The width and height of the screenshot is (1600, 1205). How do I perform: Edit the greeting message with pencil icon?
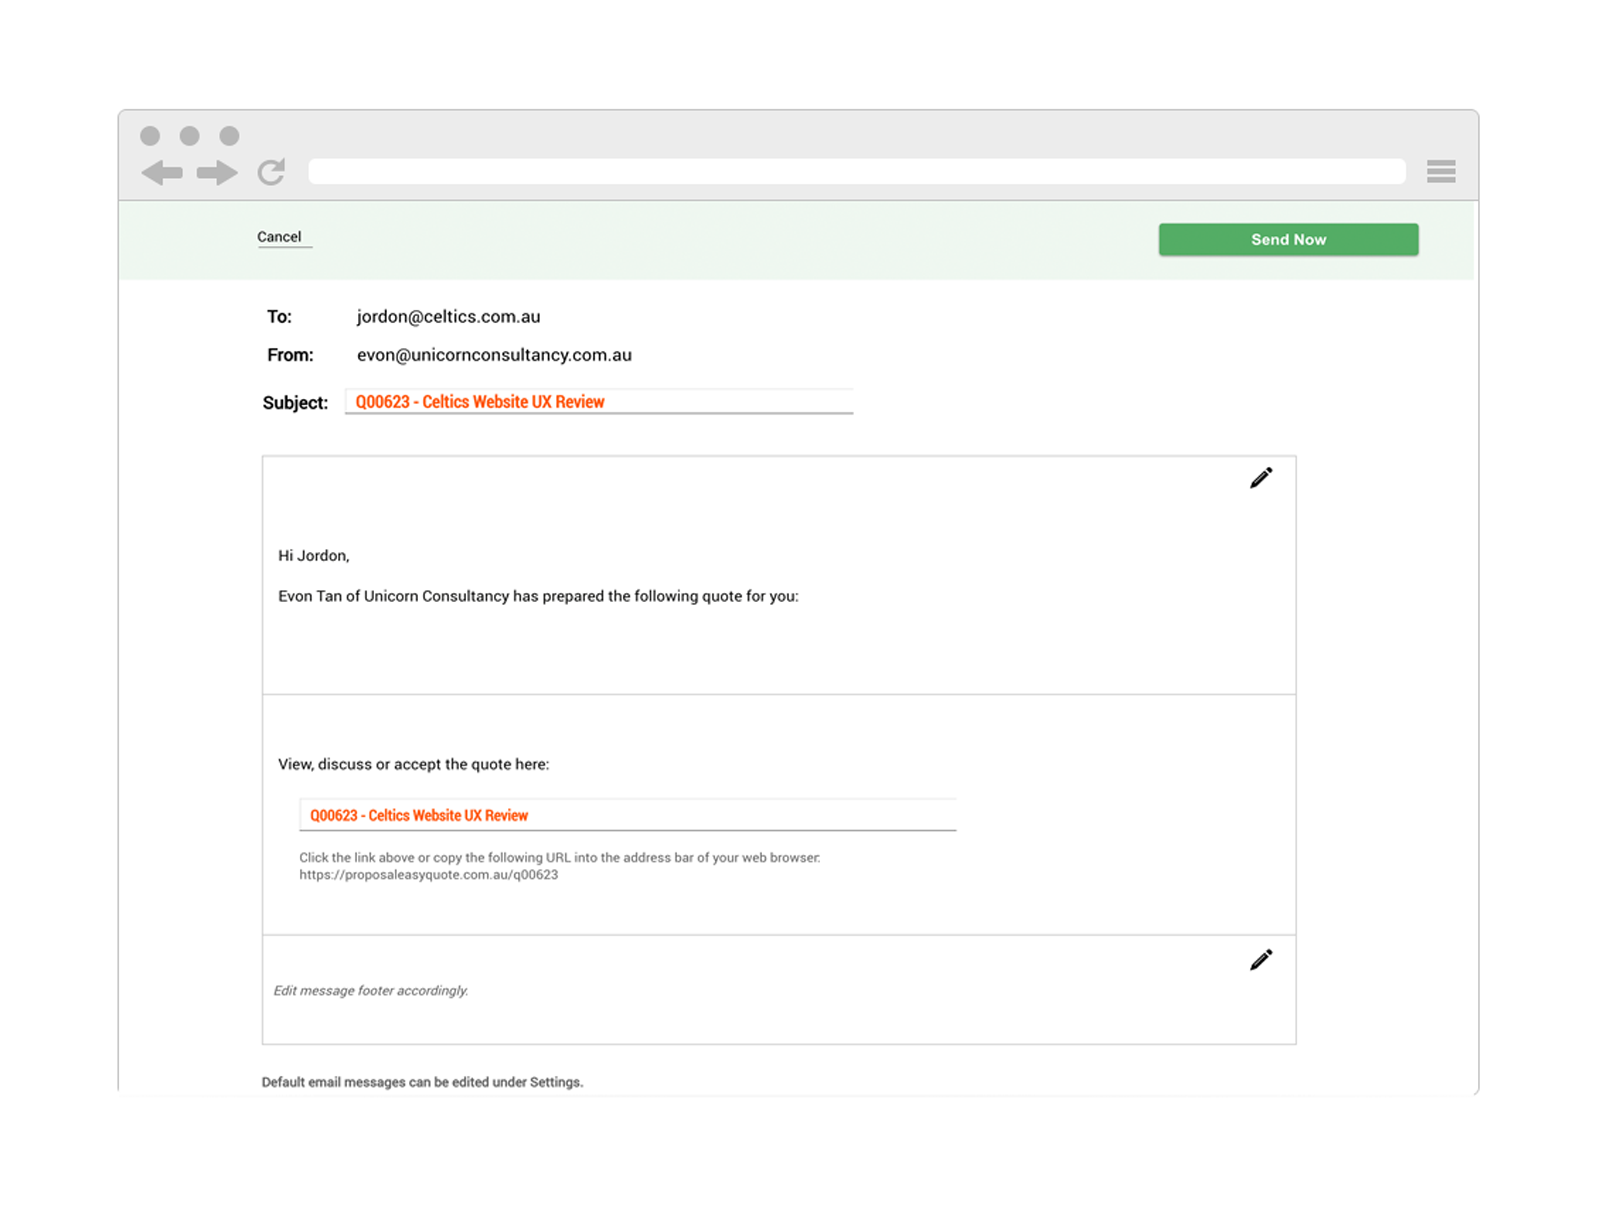1261,478
